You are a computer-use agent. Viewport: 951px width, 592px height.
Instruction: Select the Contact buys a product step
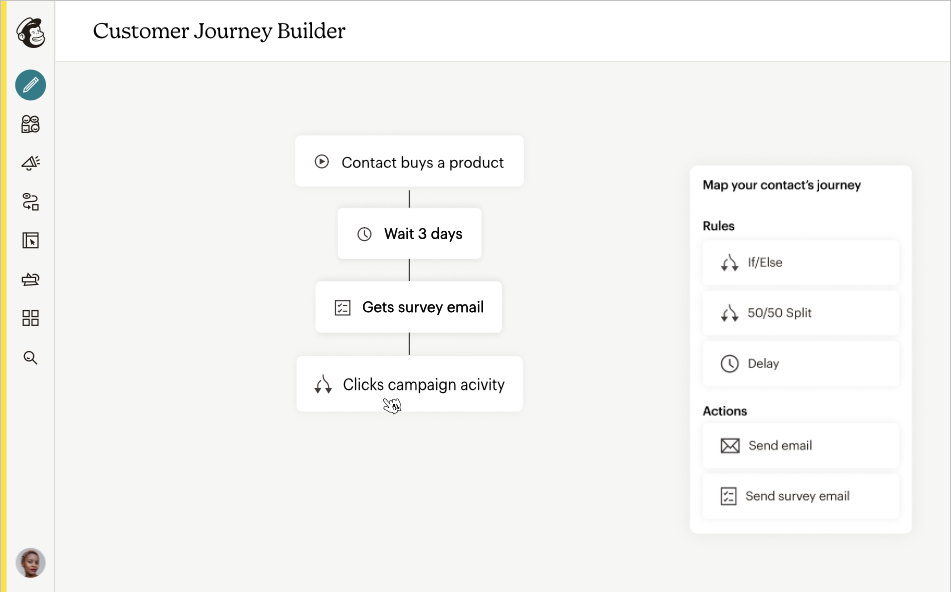(x=409, y=161)
